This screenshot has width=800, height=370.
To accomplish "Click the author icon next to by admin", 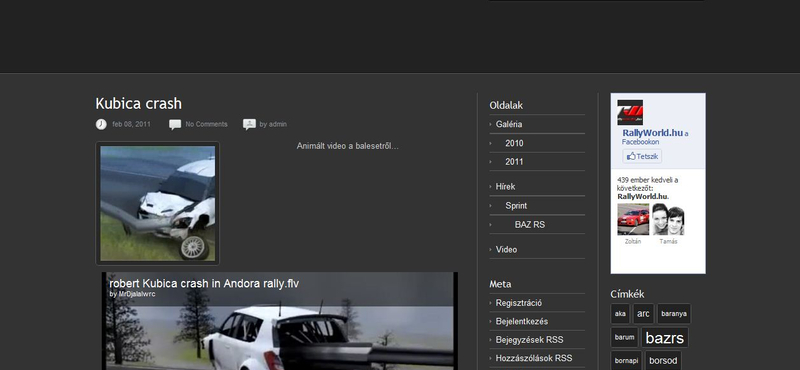I will [x=249, y=124].
